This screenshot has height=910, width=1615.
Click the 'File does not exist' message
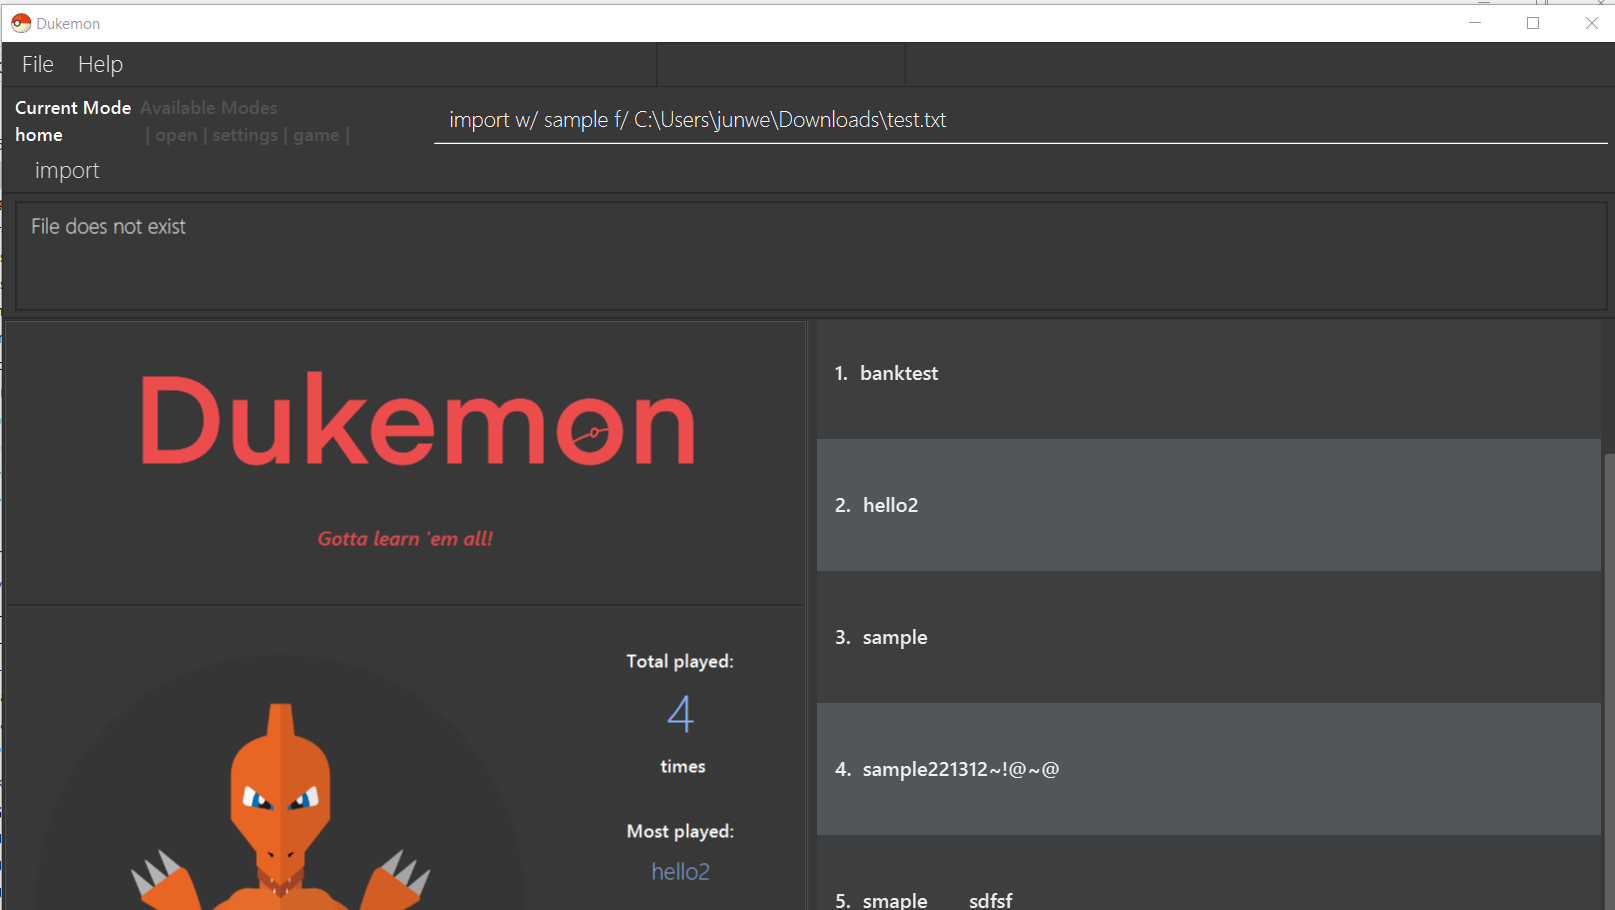point(108,227)
